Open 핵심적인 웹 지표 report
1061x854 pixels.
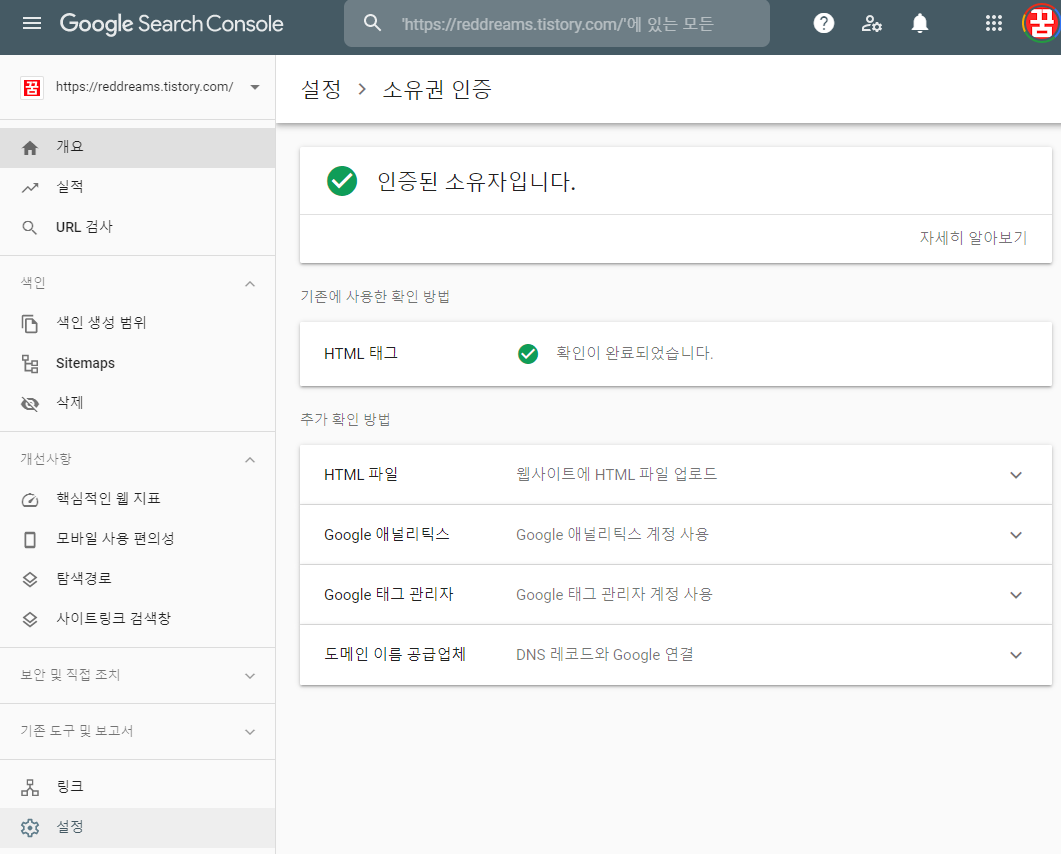137,499
